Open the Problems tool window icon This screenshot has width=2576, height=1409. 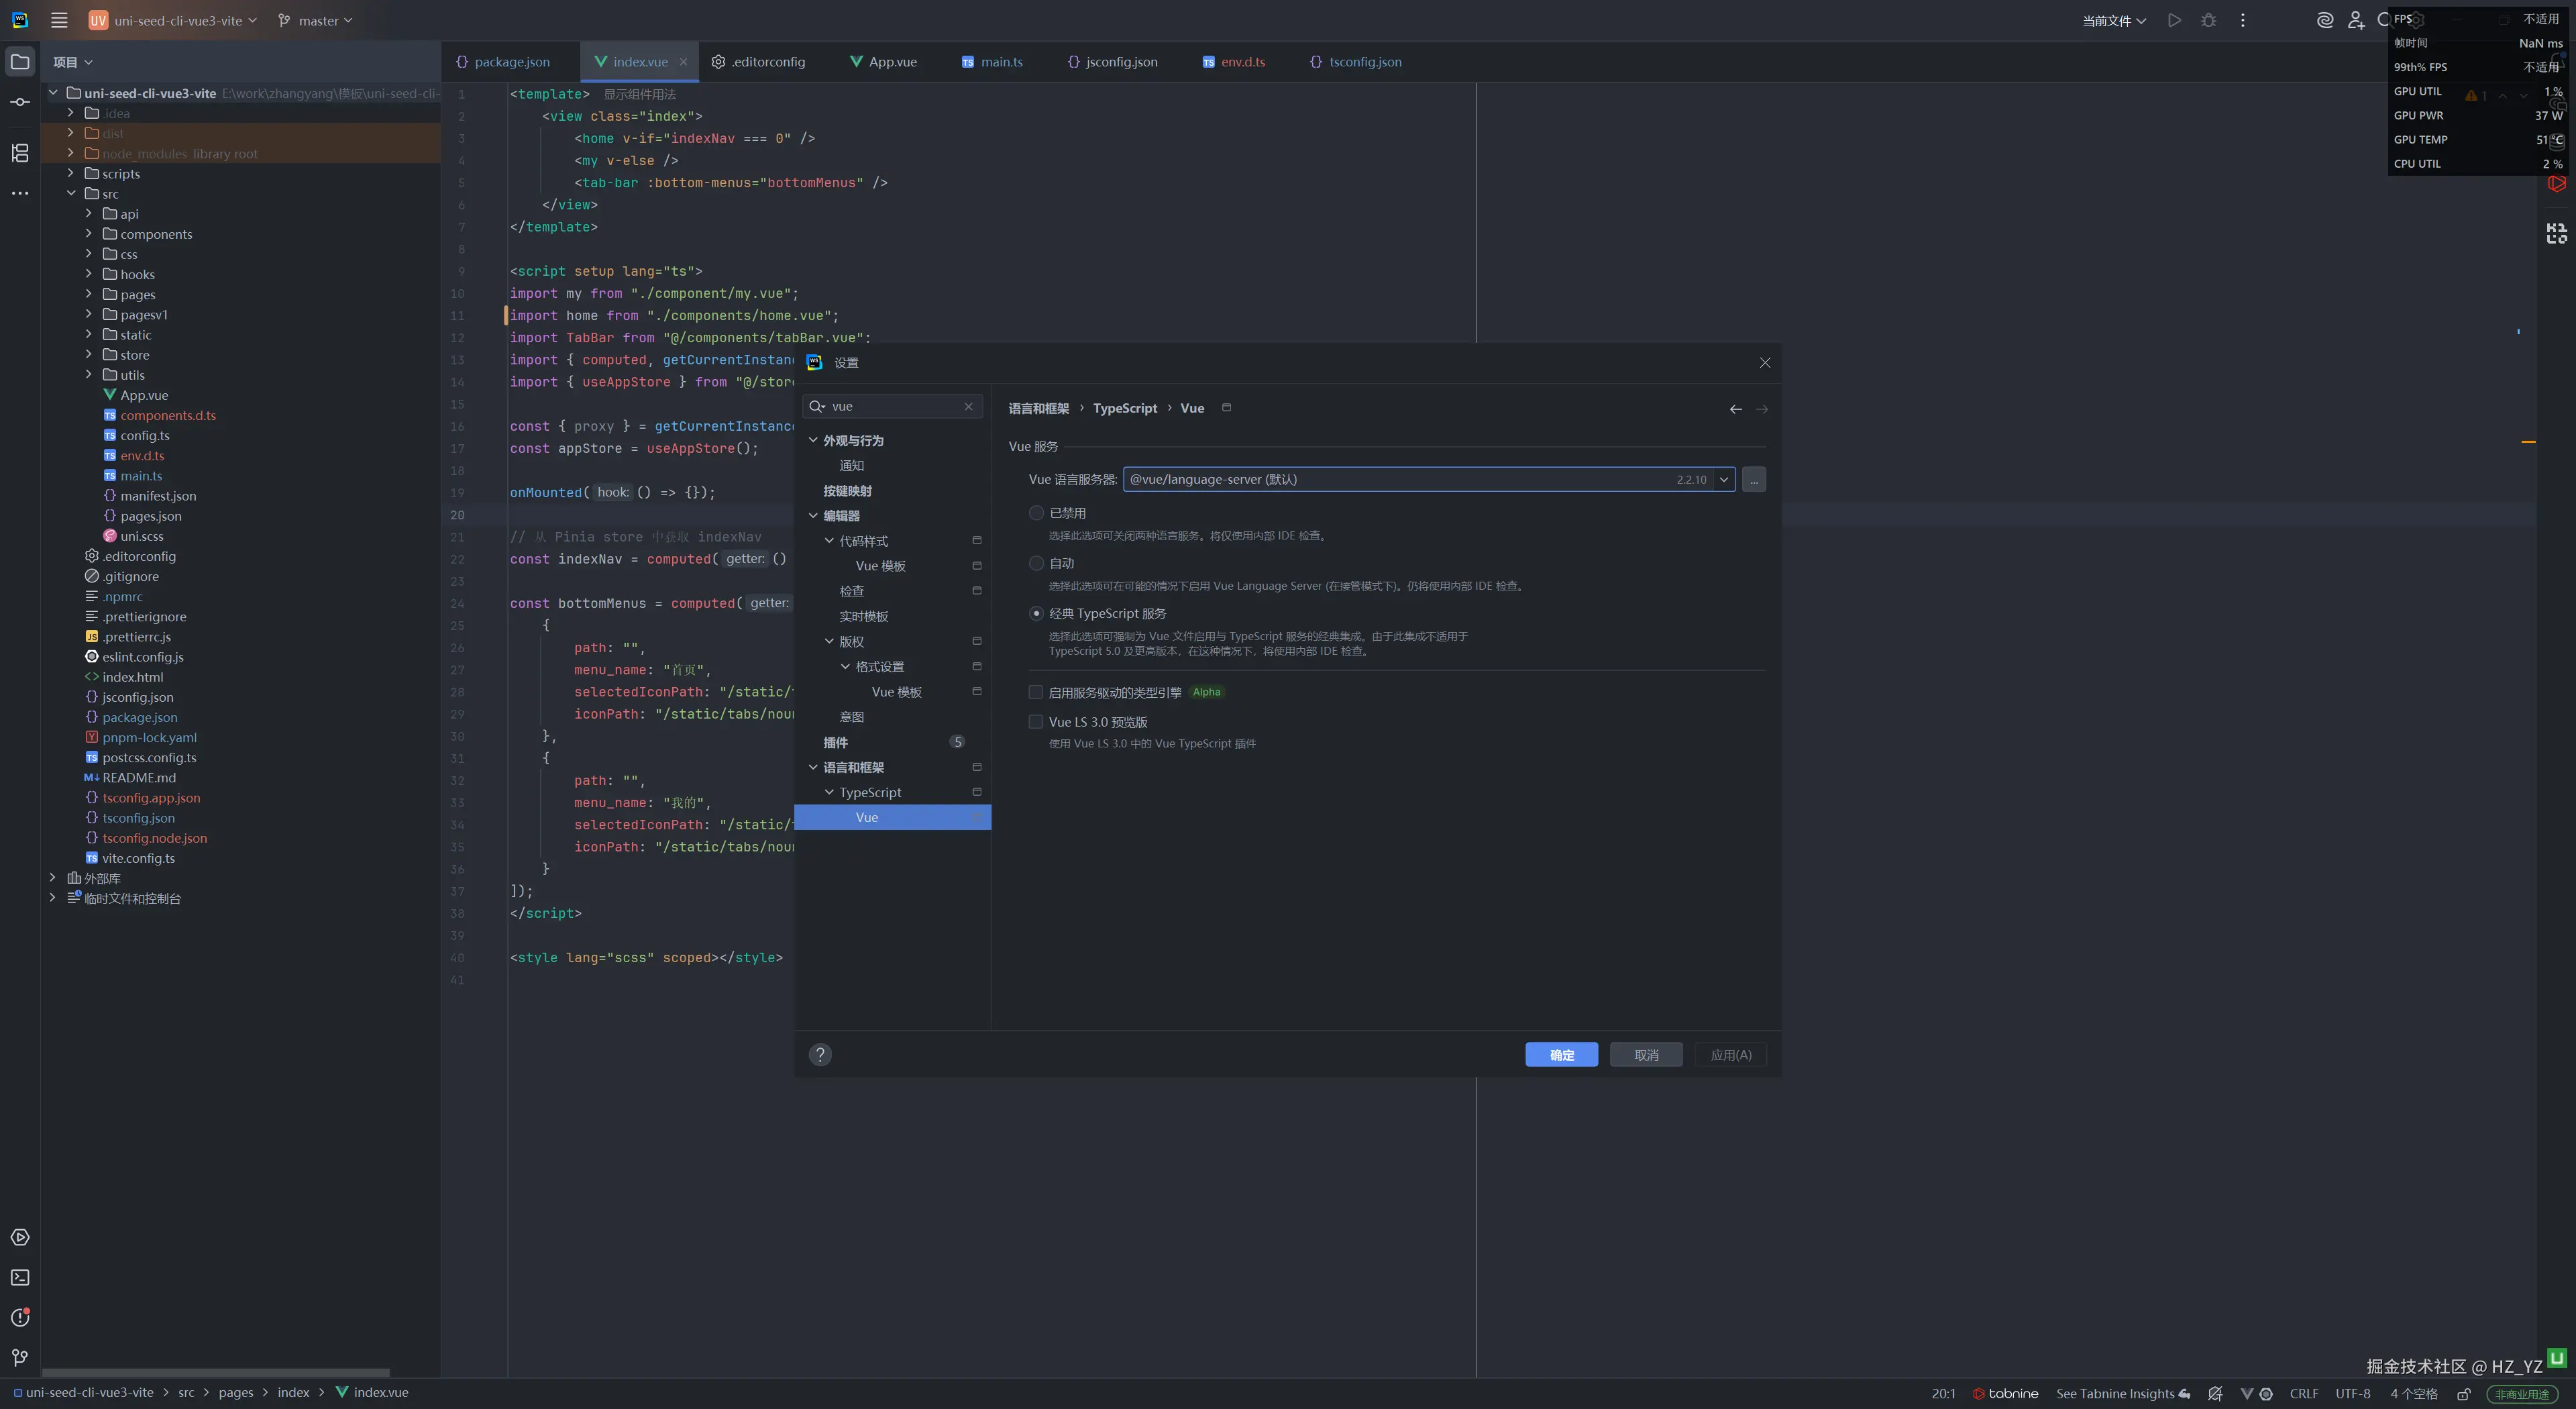pos(20,1317)
